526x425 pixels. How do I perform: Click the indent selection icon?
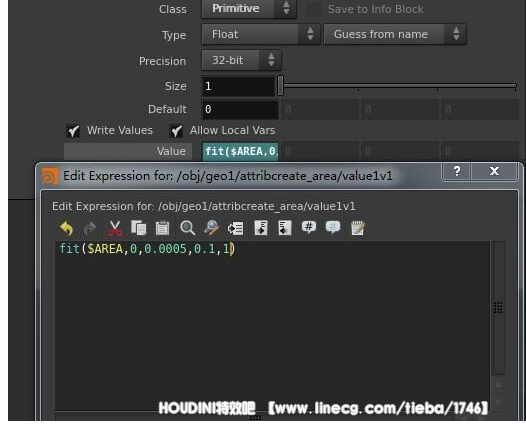coord(261,228)
